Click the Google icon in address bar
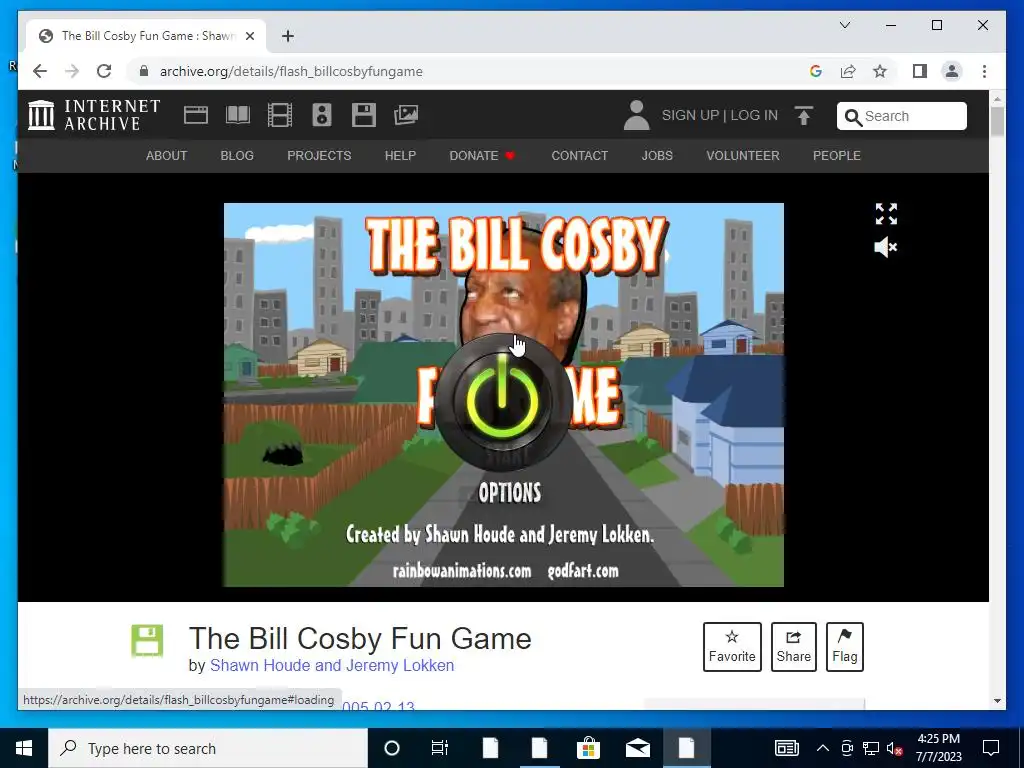The image size is (1024, 768). click(815, 71)
